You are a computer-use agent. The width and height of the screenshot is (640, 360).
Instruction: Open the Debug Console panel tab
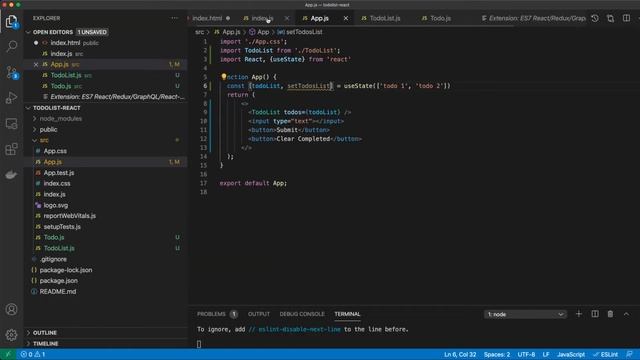point(302,314)
